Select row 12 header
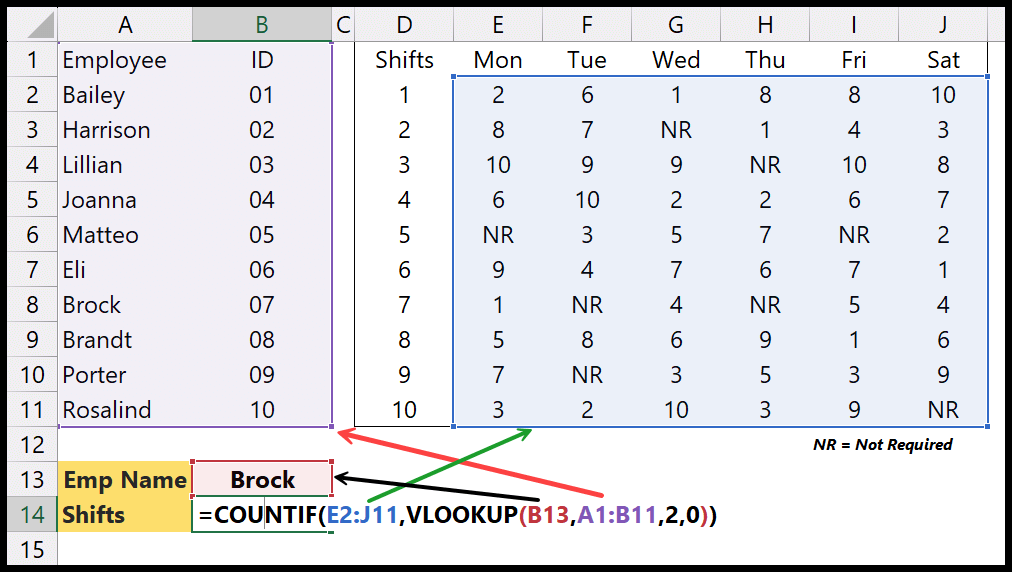 [x=32, y=445]
